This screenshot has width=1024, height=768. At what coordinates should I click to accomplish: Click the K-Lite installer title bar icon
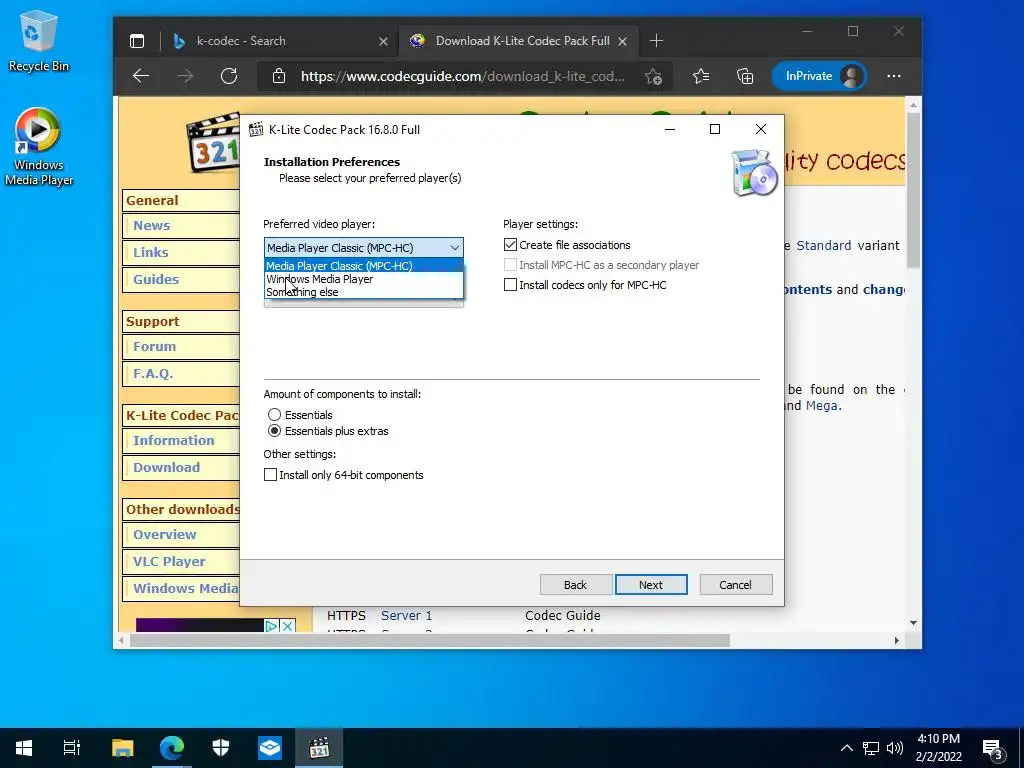tap(256, 129)
